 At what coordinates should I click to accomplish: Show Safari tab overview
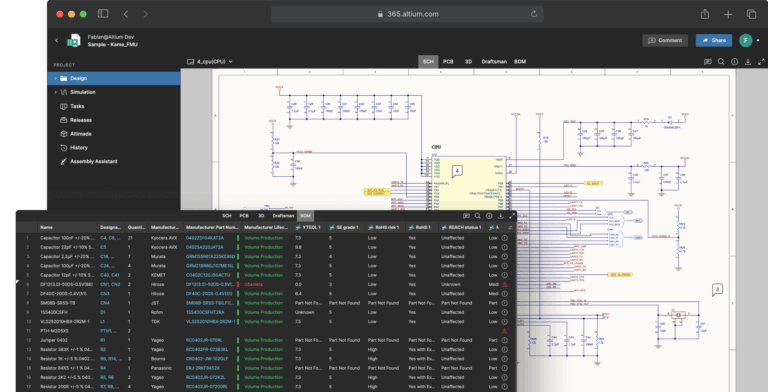(x=751, y=14)
